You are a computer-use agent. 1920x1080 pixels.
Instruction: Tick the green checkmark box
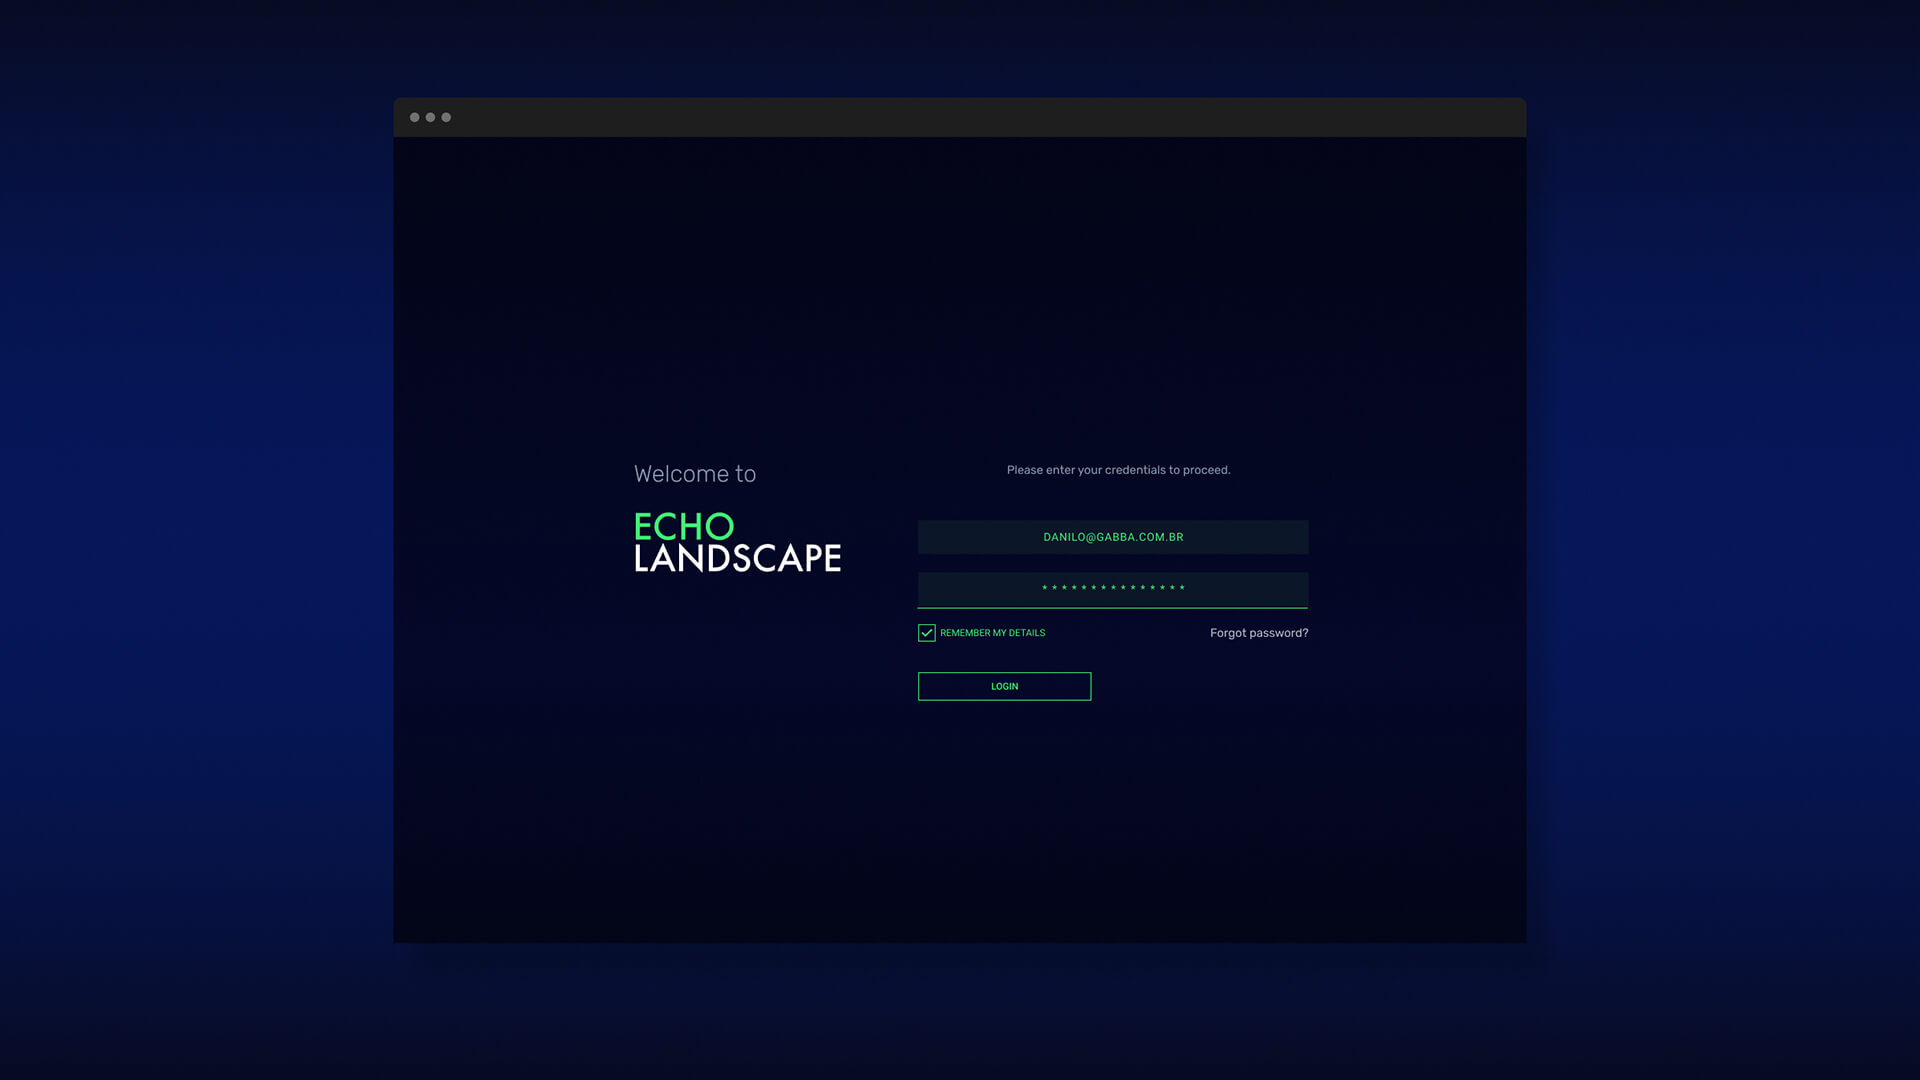pos(927,633)
